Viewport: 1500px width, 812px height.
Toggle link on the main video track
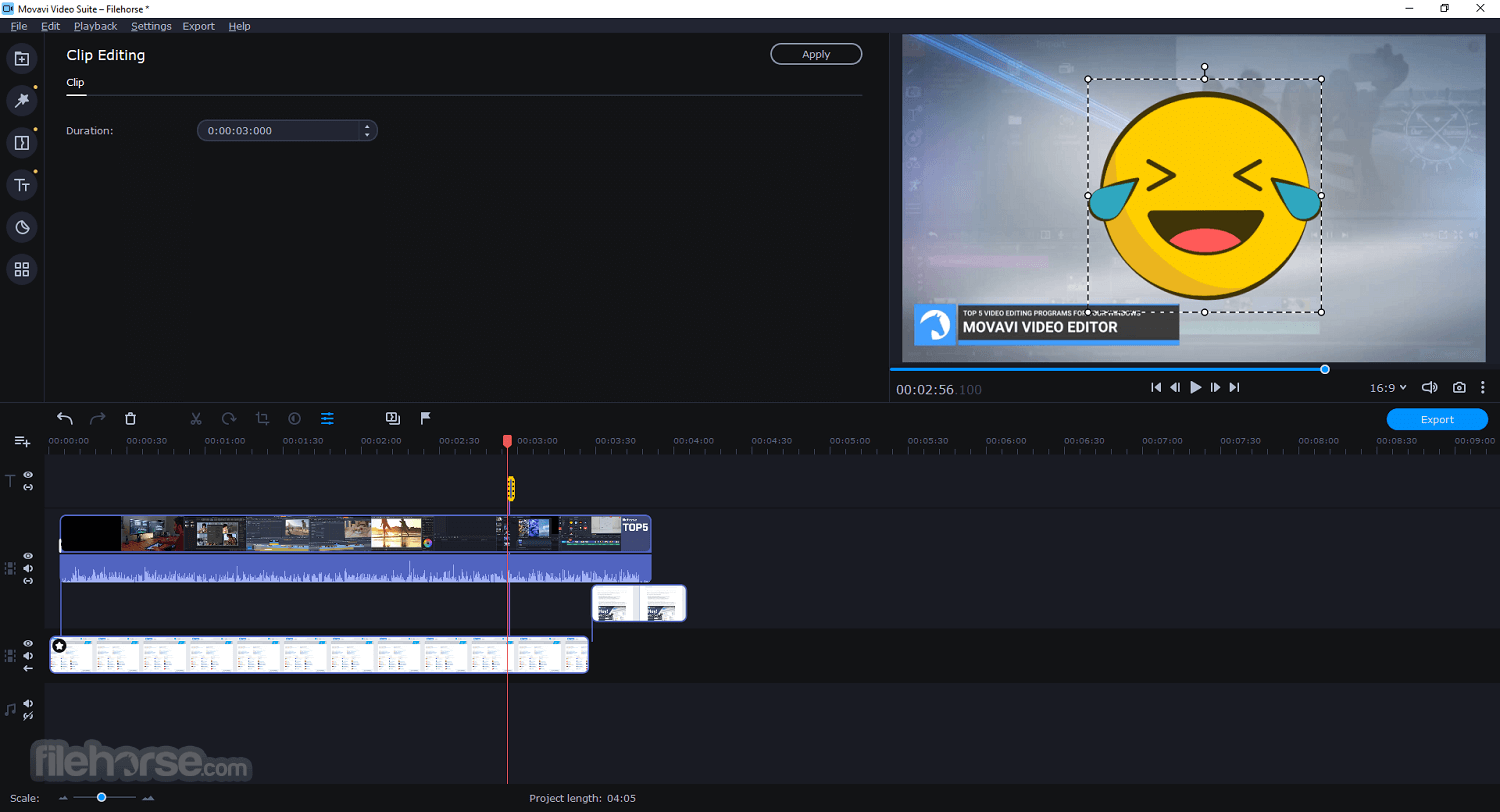tap(28, 581)
